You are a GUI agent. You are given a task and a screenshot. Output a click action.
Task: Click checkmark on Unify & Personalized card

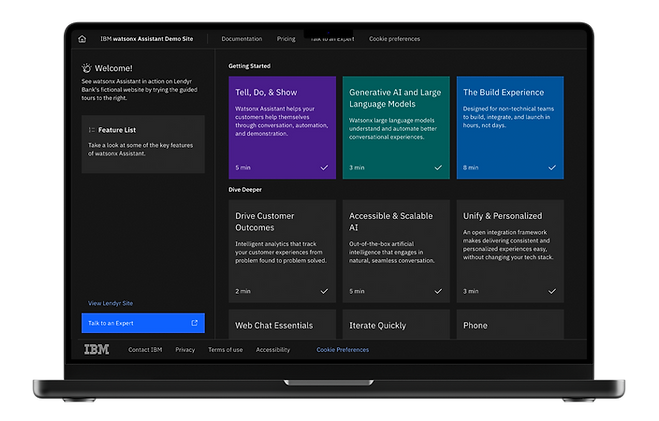pos(552,291)
